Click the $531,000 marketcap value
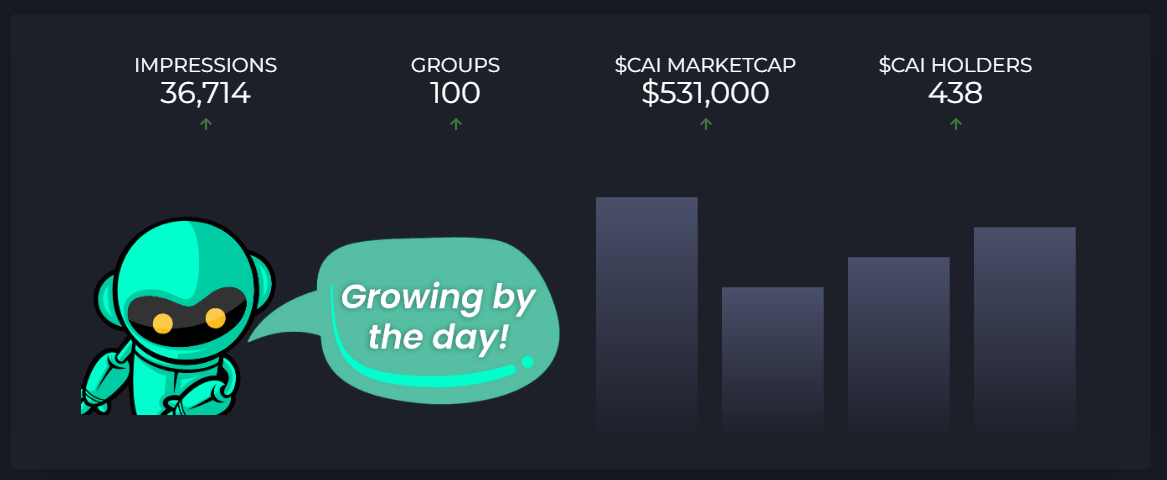Image resolution: width=1167 pixels, height=480 pixels. pyautogui.click(x=706, y=94)
